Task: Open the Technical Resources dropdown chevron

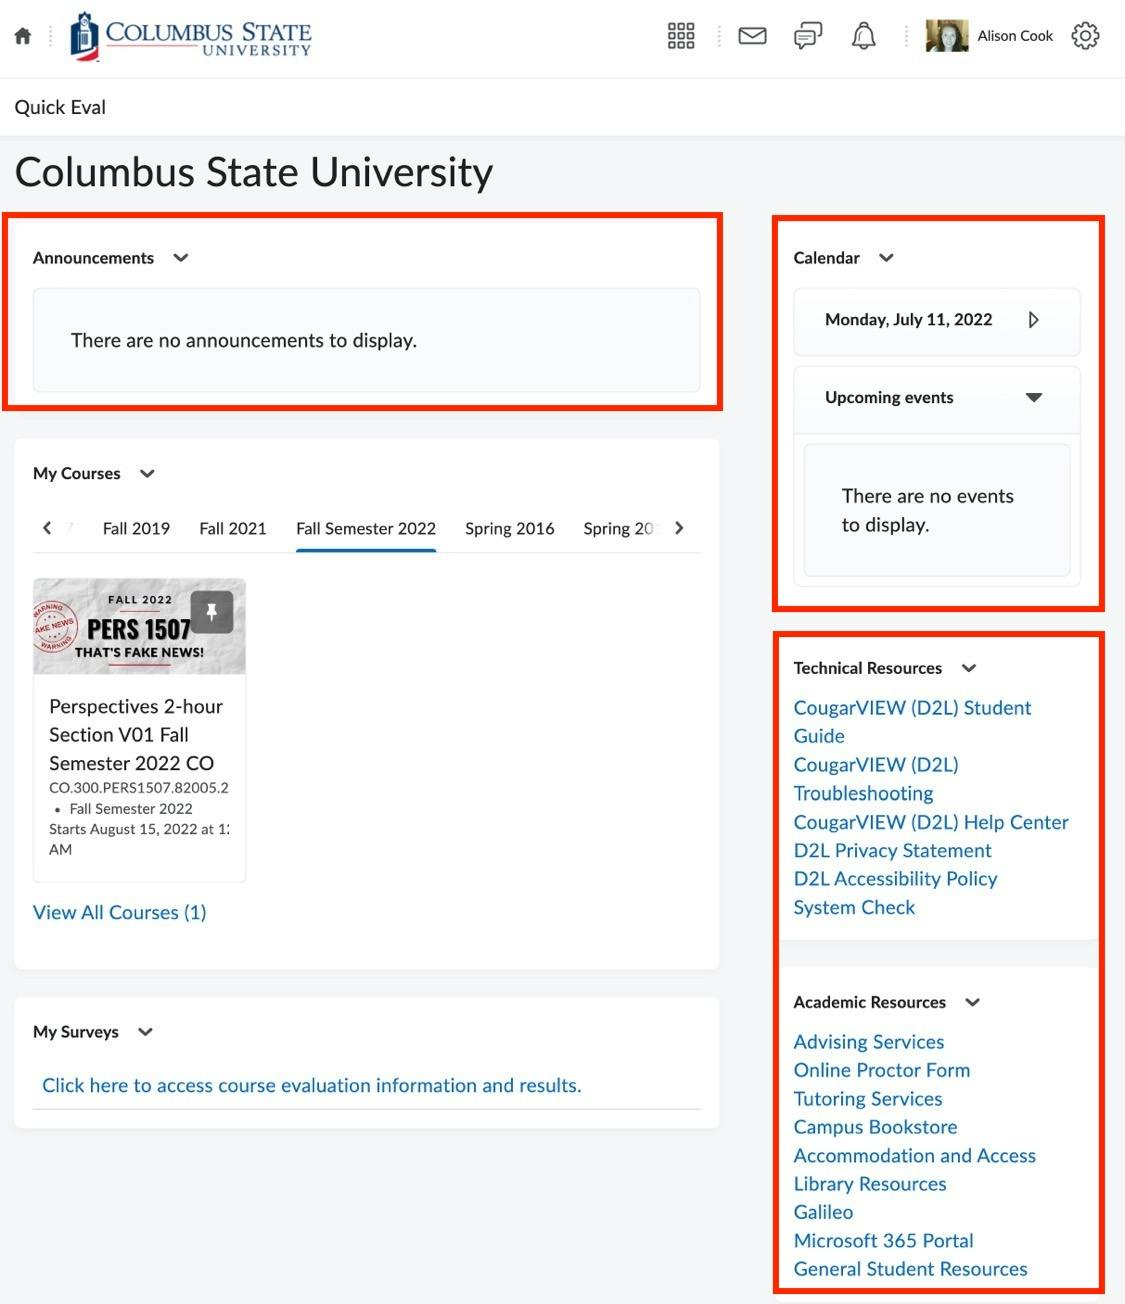Action: click(968, 668)
